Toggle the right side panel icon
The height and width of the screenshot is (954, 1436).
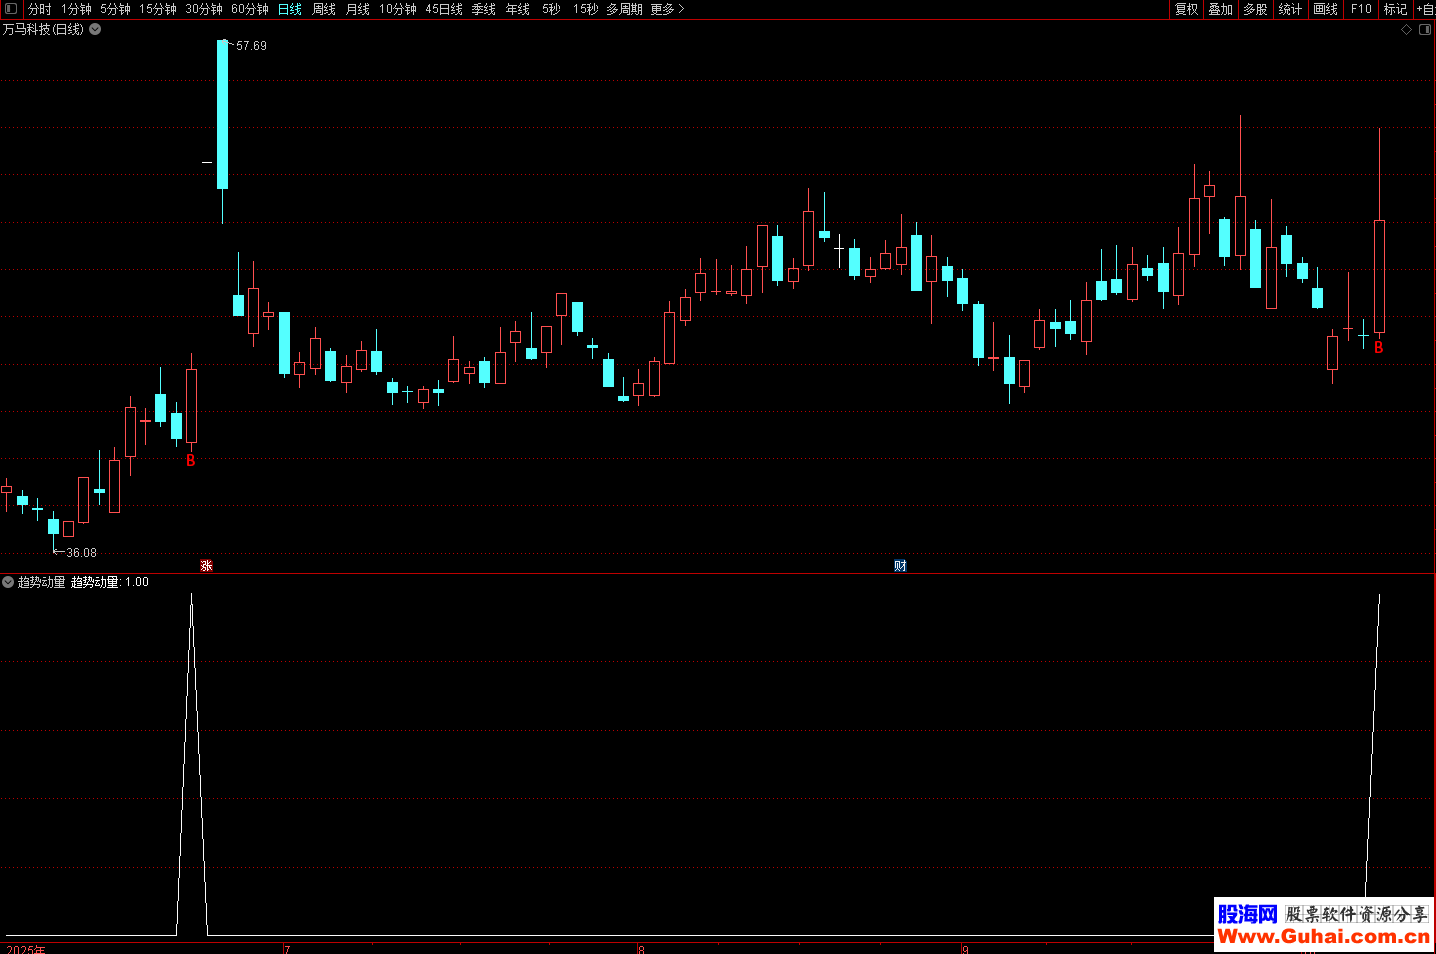click(x=1426, y=29)
